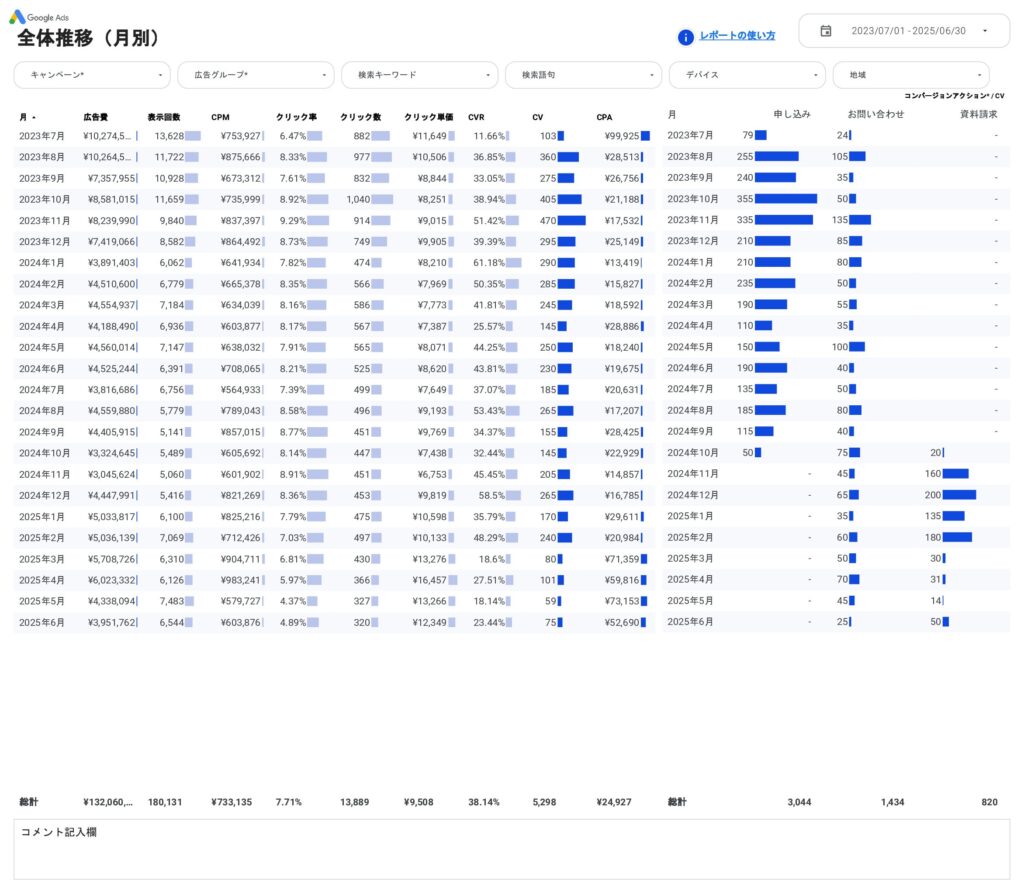Click the sort arrow next to the 月 column
This screenshot has height=887, width=1024.
35,117
